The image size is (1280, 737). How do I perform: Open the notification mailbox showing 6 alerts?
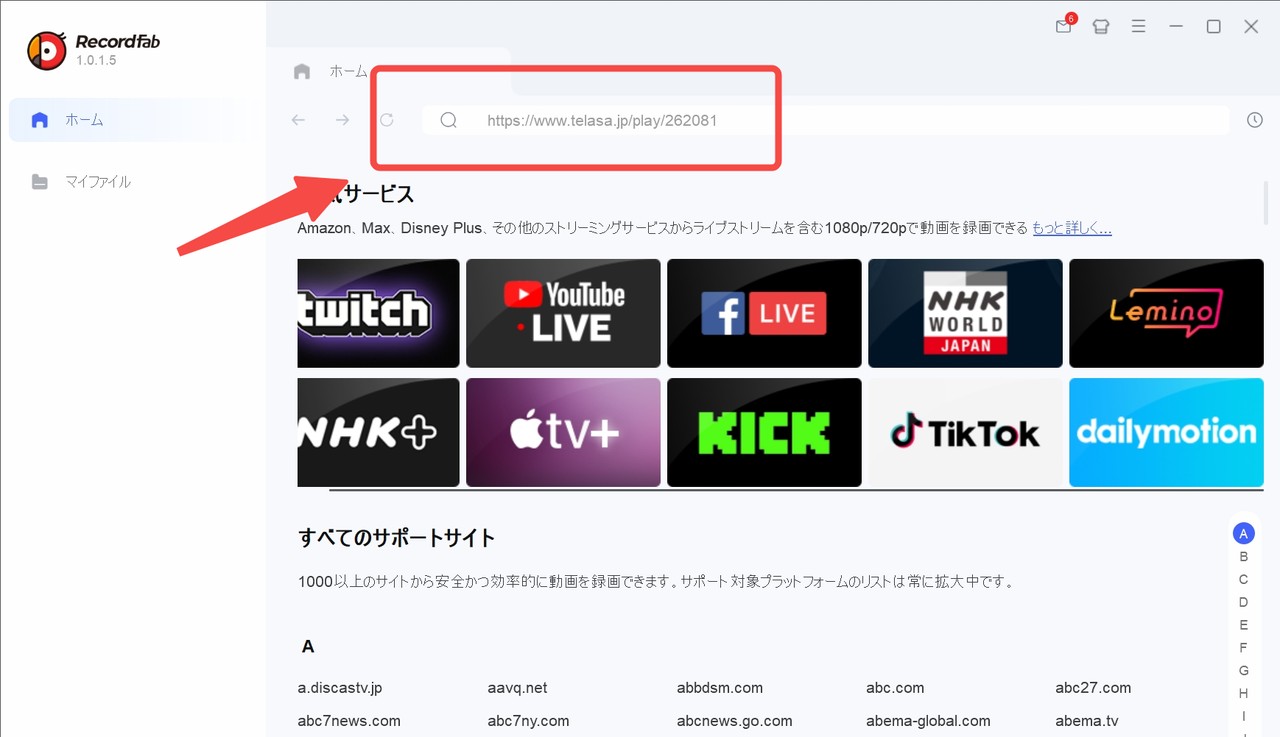(1062, 27)
